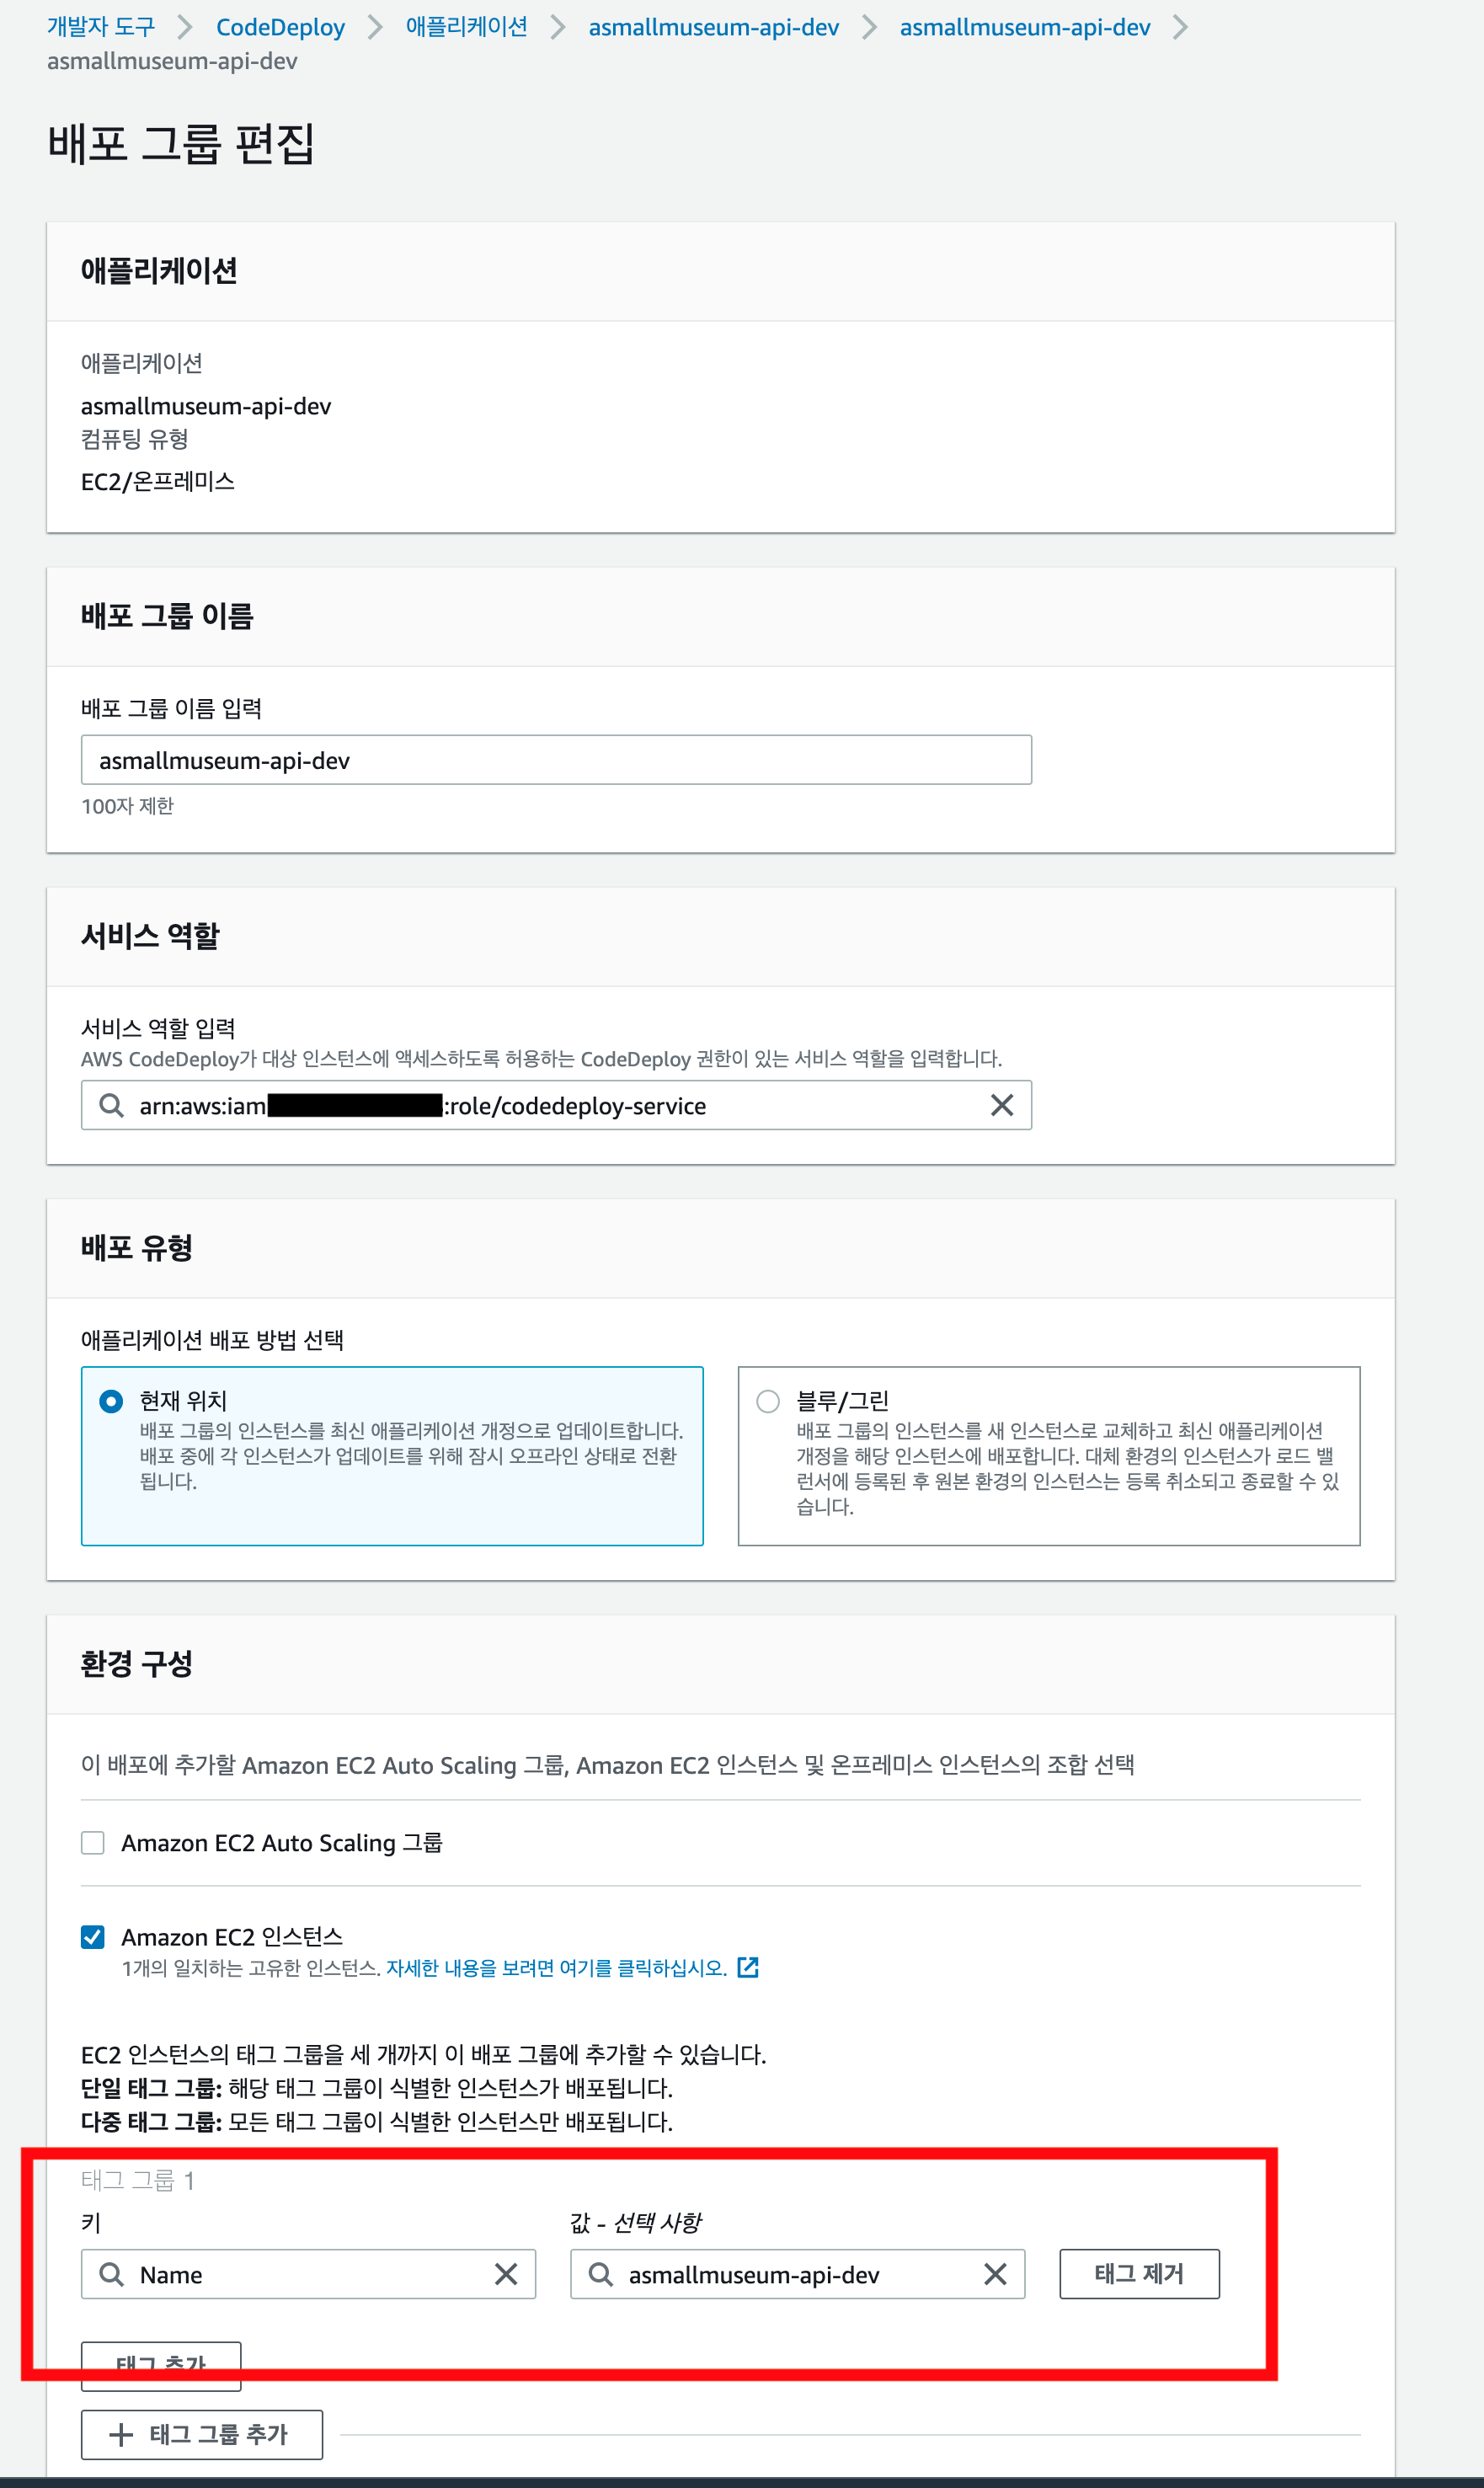Image resolution: width=1484 pixels, height=2488 pixels.
Task: Navigate to 애플리케이션 breadcrumb
Action: pyautogui.click(x=466, y=27)
